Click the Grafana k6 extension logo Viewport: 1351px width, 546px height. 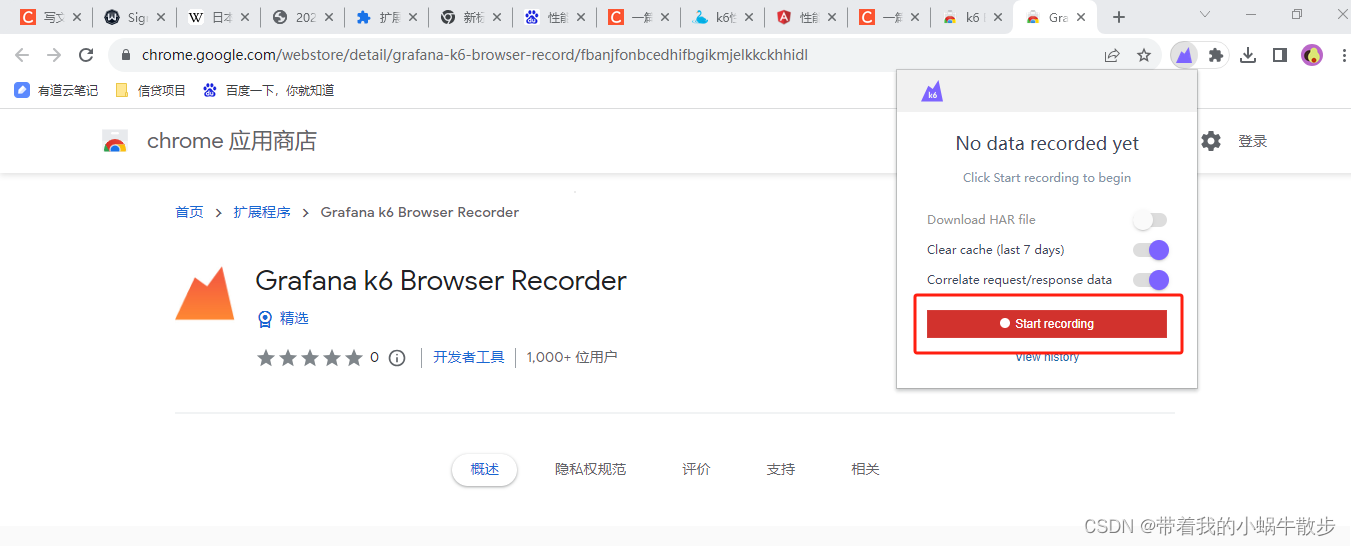click(x=205, y=294)
